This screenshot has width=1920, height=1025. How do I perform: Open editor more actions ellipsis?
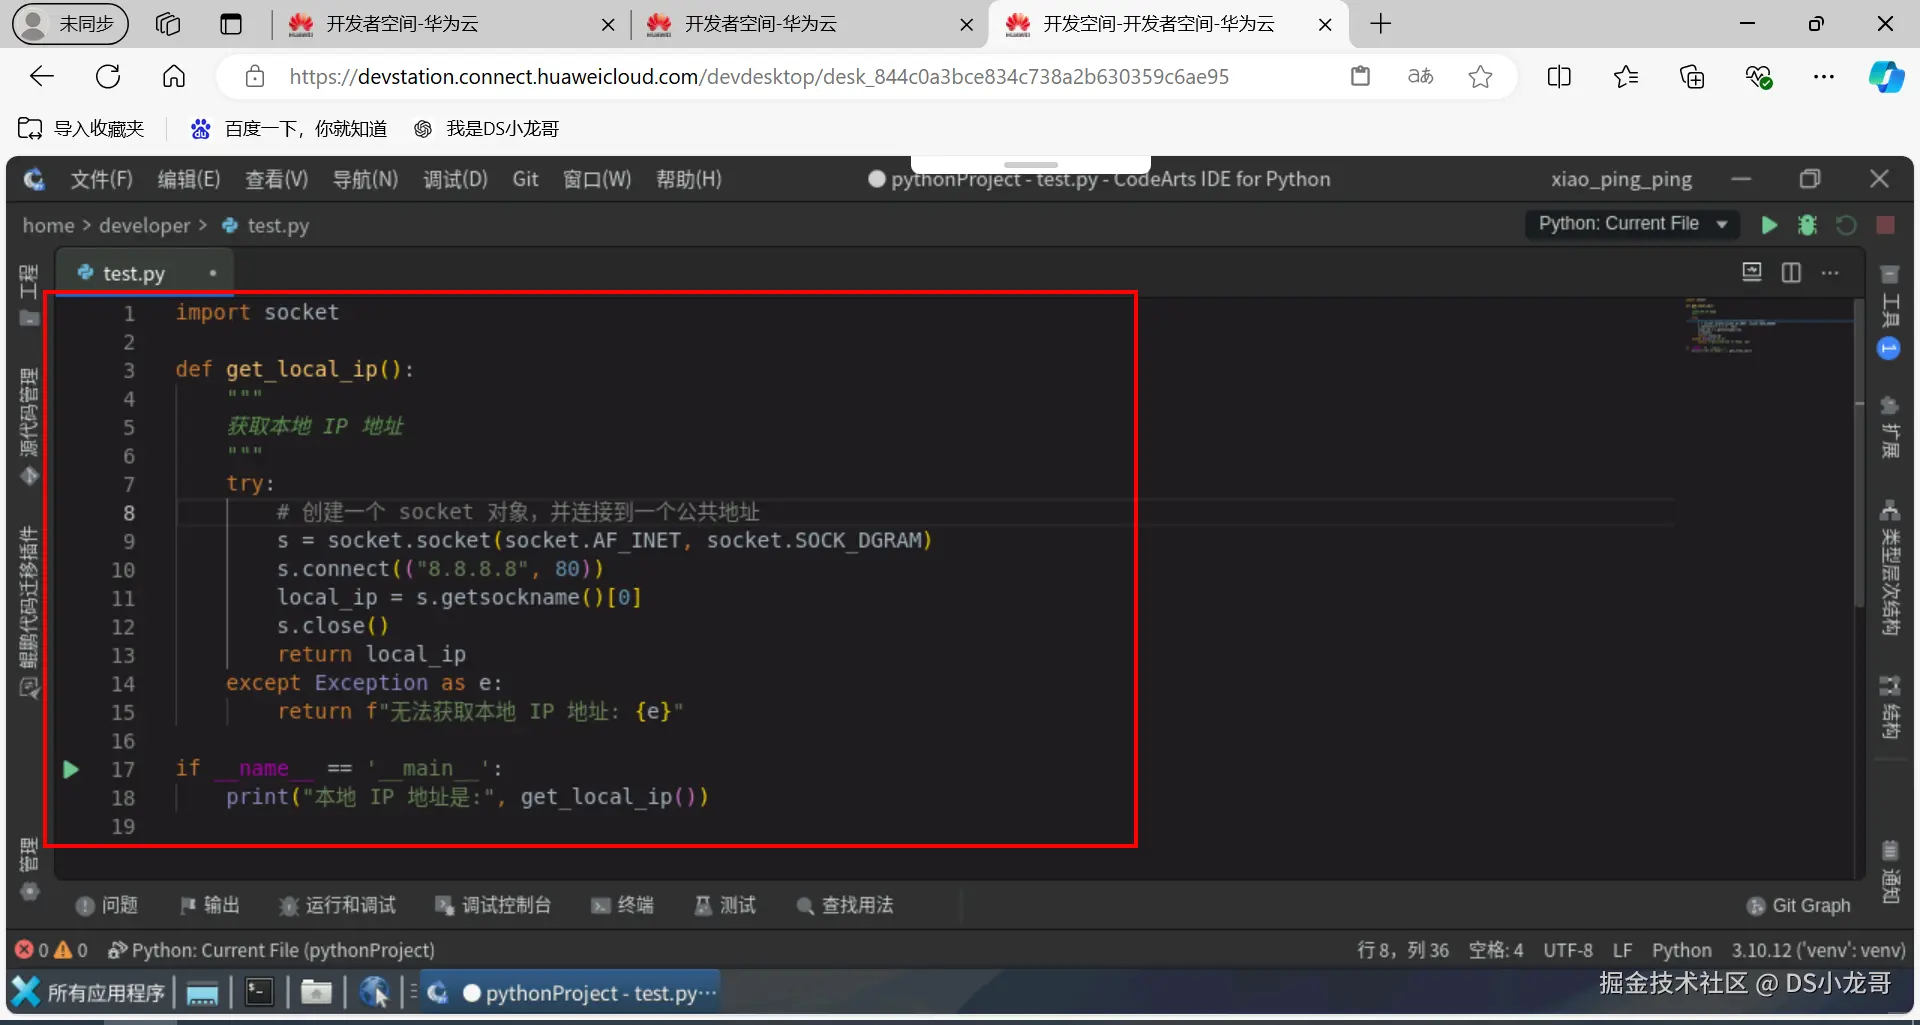pyautogui.click(x=1830, y=272)
